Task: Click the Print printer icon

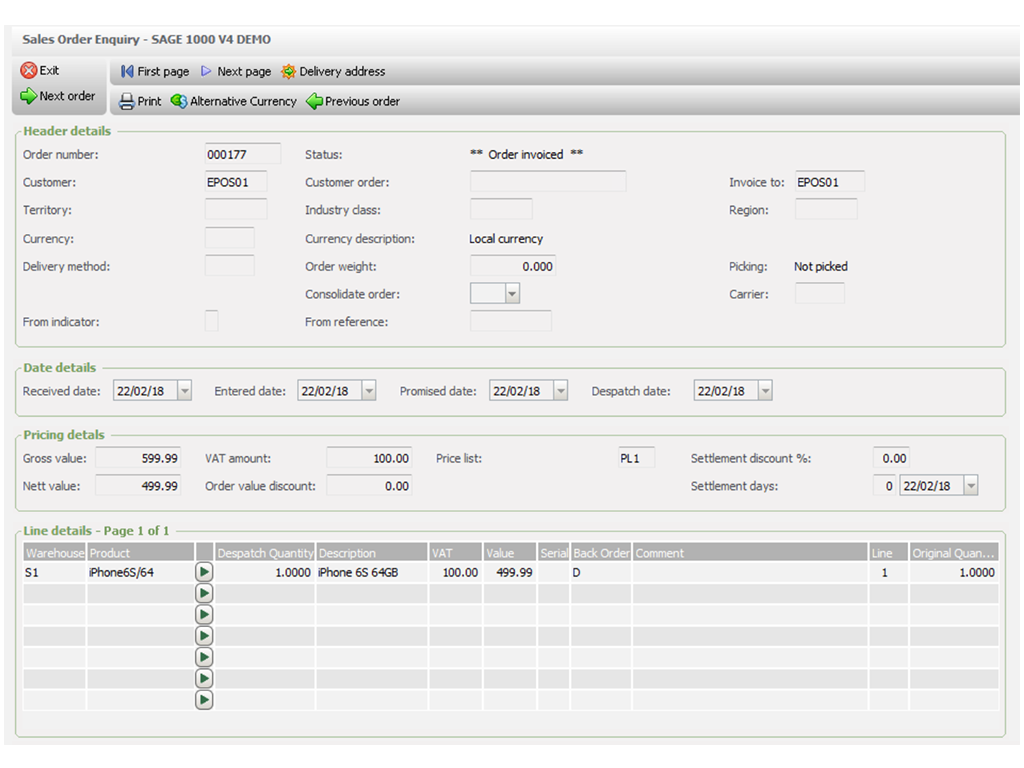Action: click(x=127, y=101)
